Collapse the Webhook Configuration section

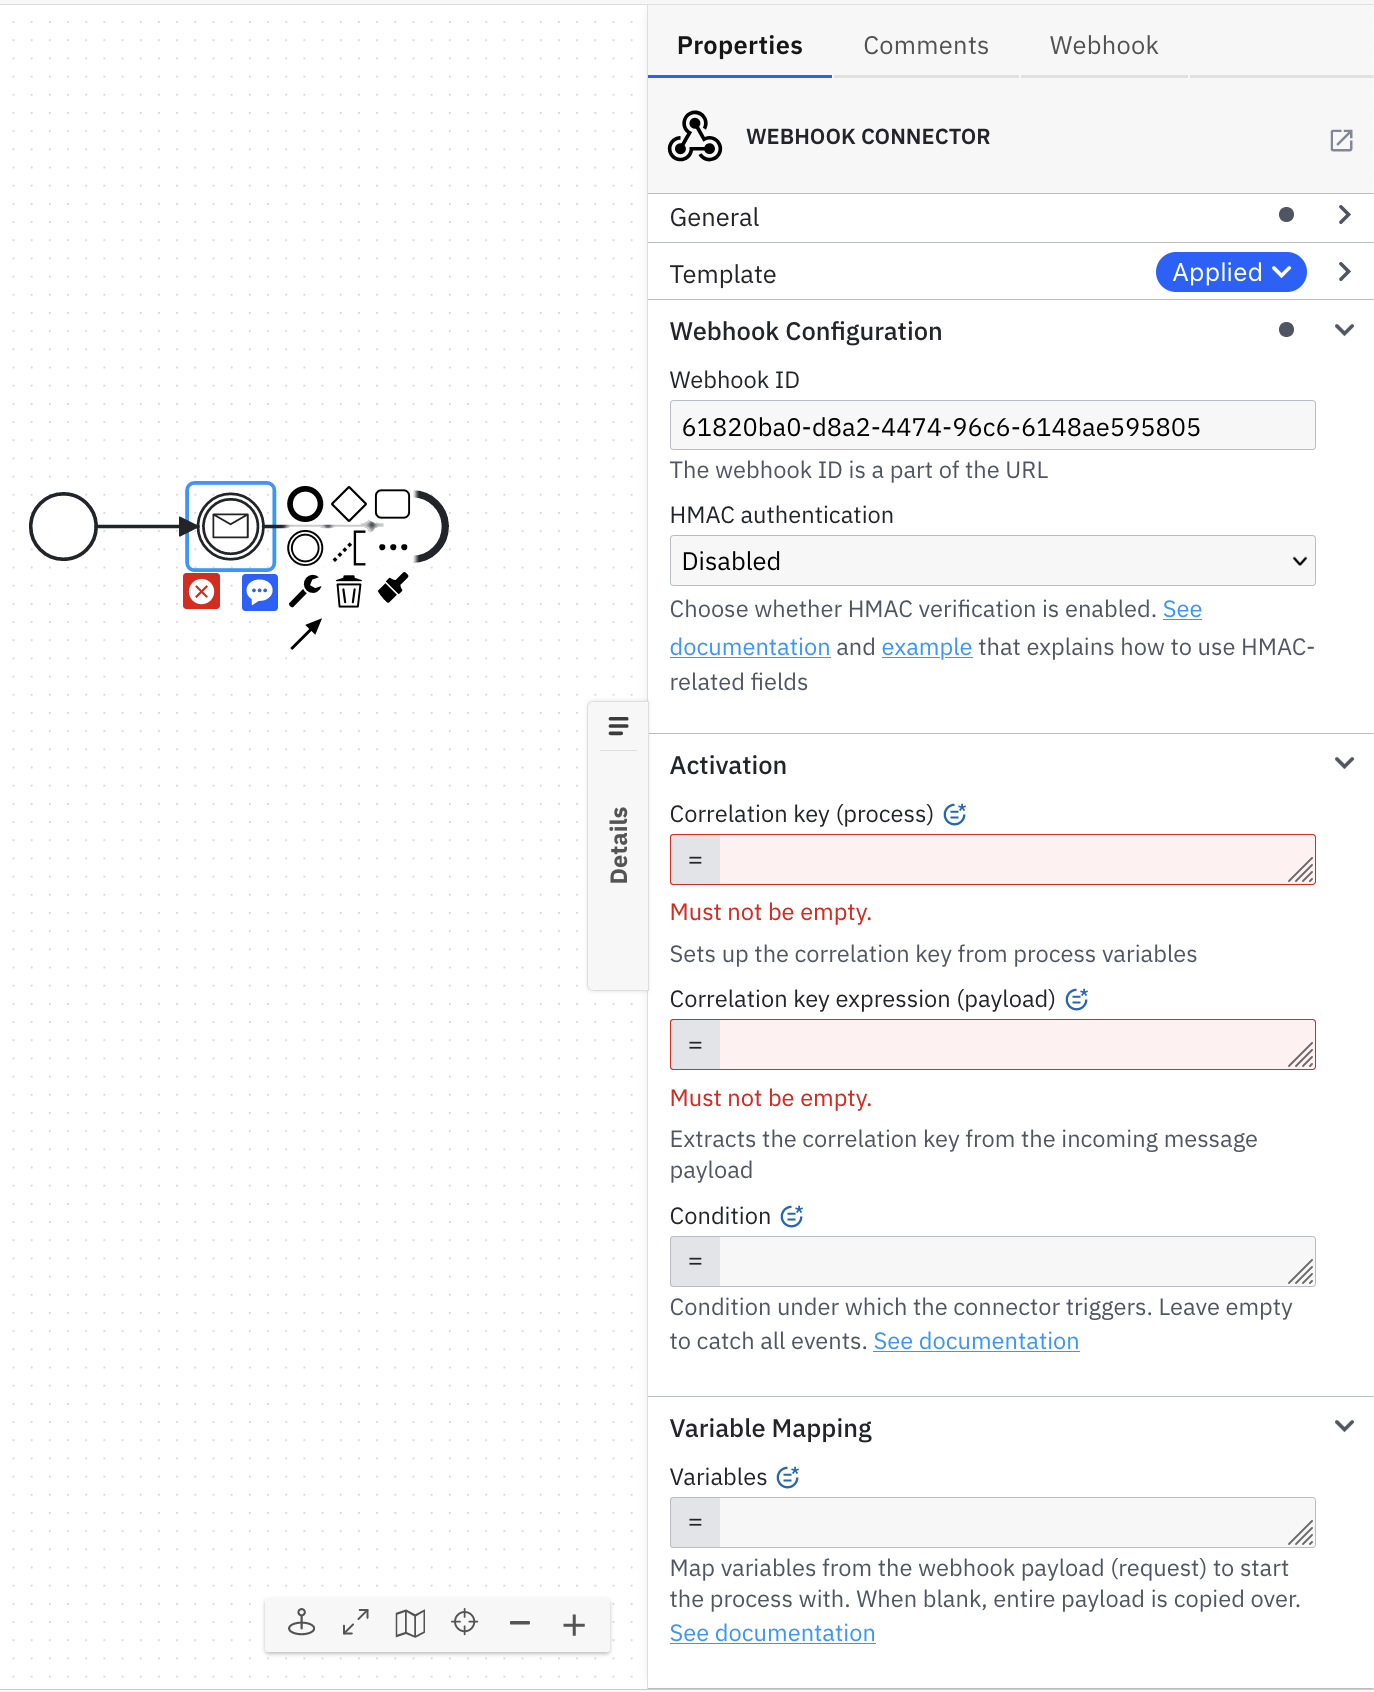click(x=1345, y=329)
